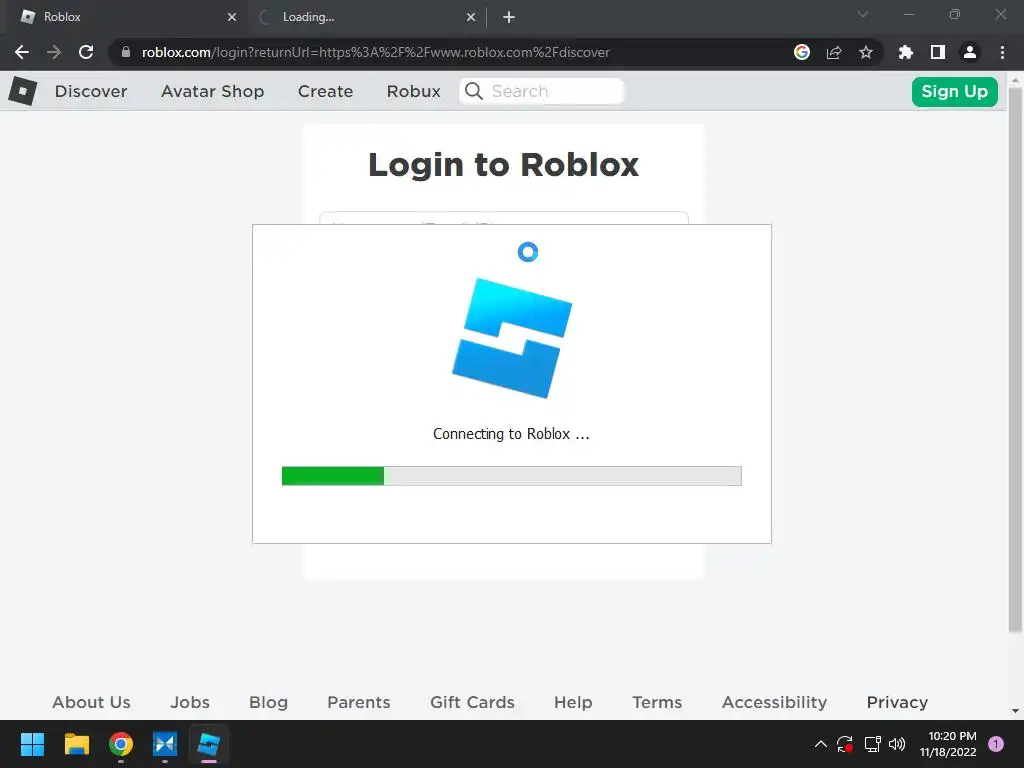Open the Accessibility footer link
Viewport: 1024px width, 768px height.
pos(775,702)
